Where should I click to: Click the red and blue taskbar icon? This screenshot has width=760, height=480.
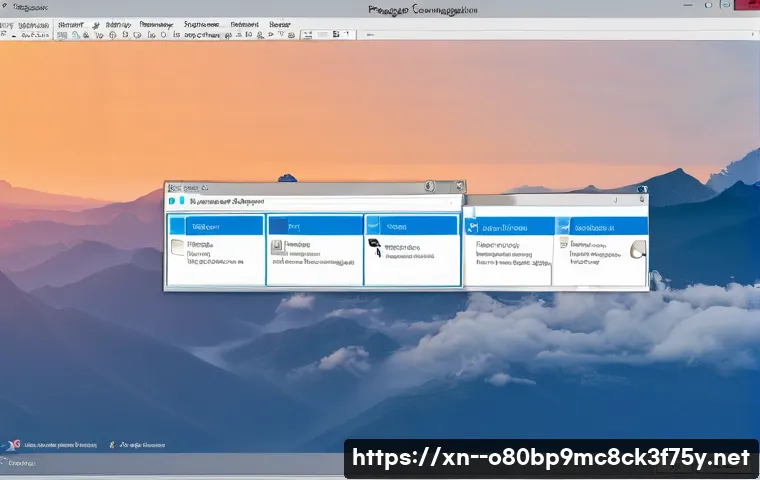pyautogui.click(x=12, y=443)
